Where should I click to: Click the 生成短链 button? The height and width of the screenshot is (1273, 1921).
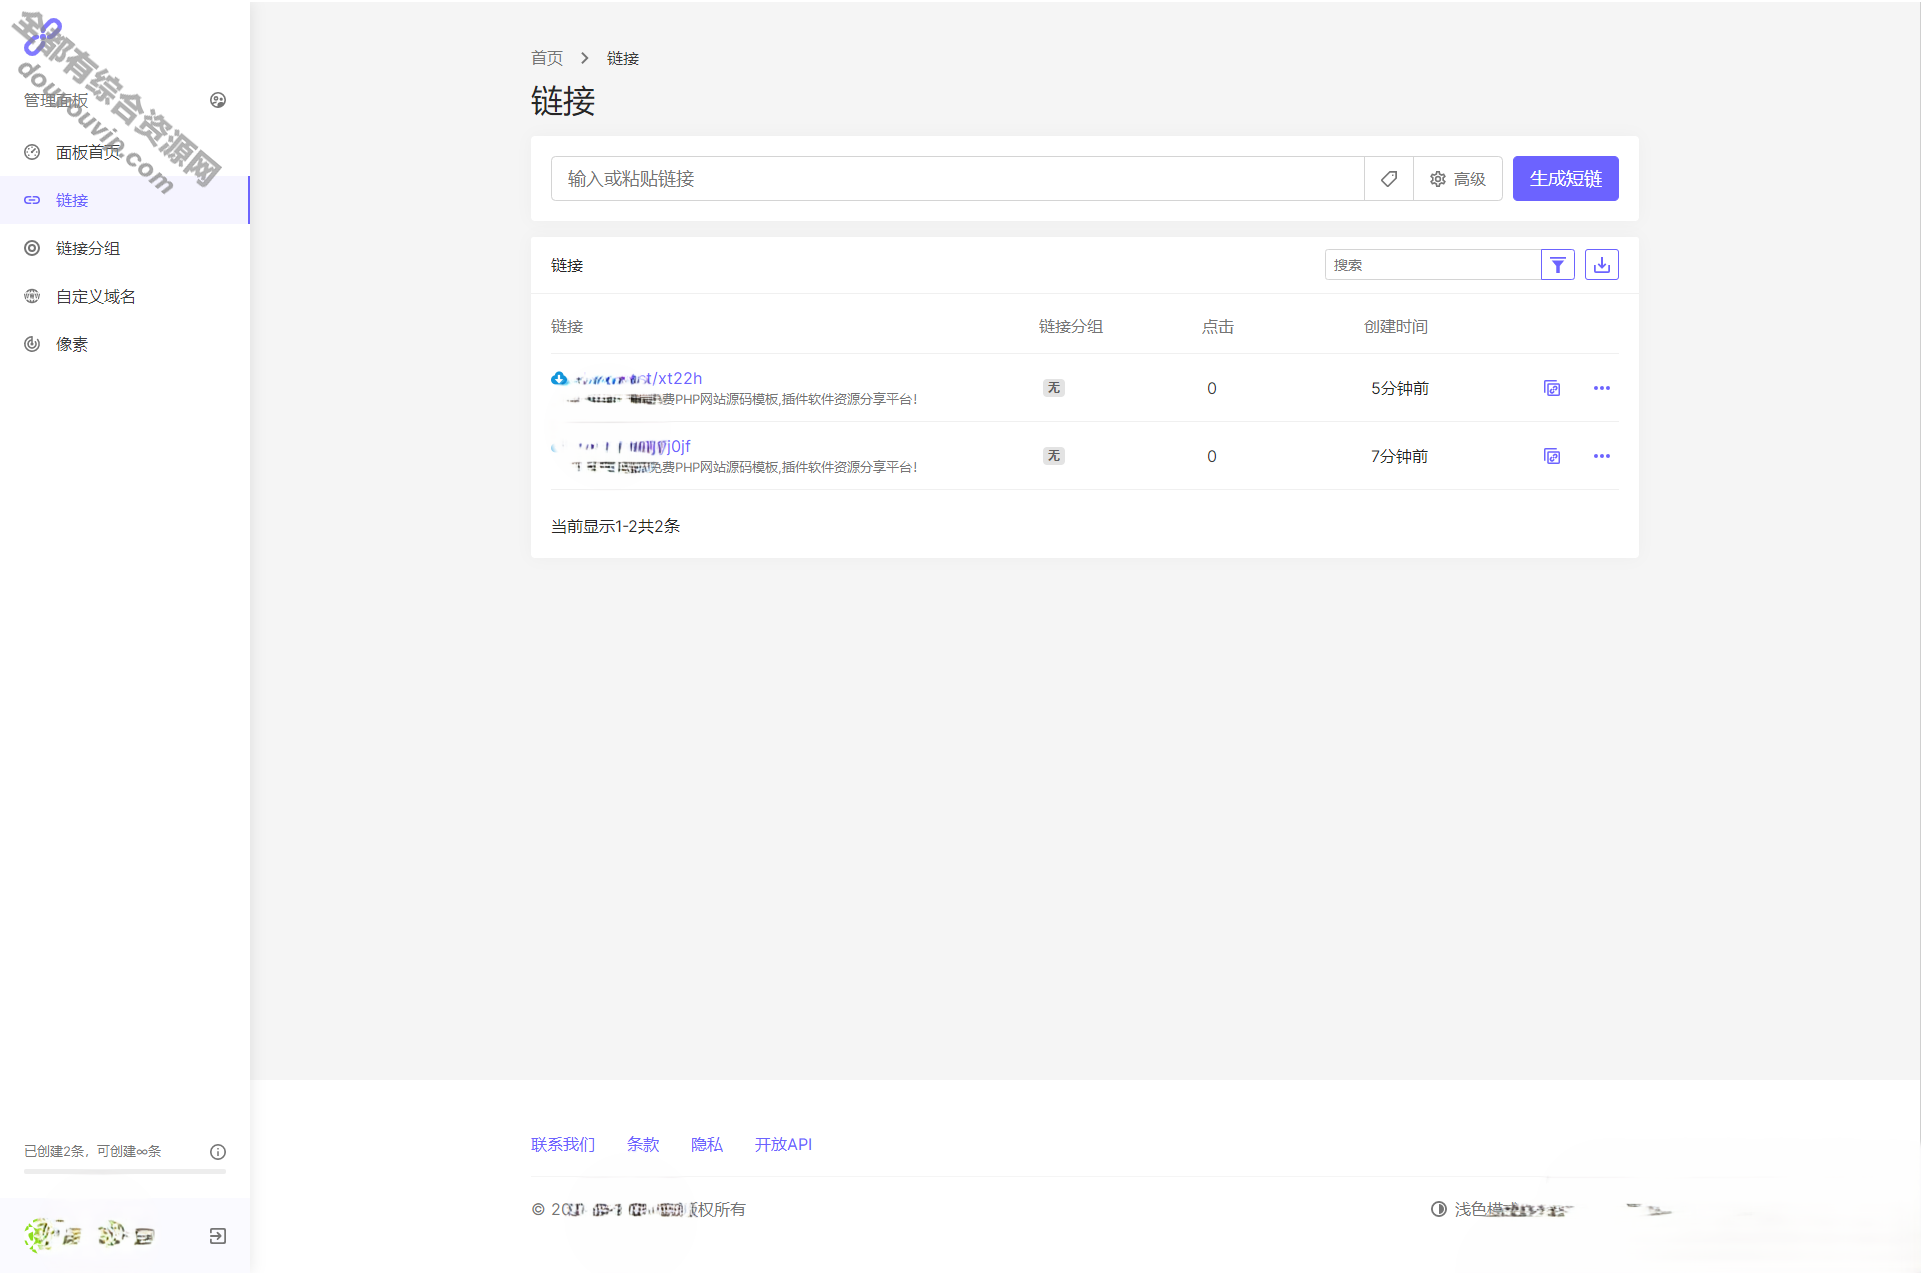(1565, 179)
